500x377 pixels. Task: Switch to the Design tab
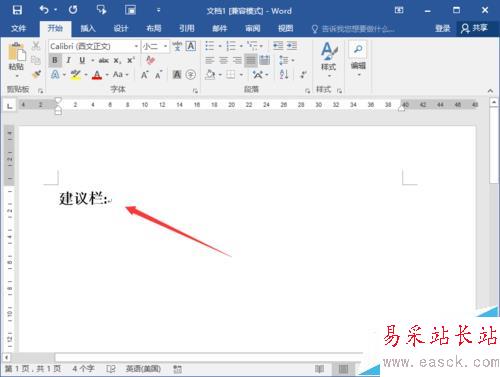[x=121, y=28]
